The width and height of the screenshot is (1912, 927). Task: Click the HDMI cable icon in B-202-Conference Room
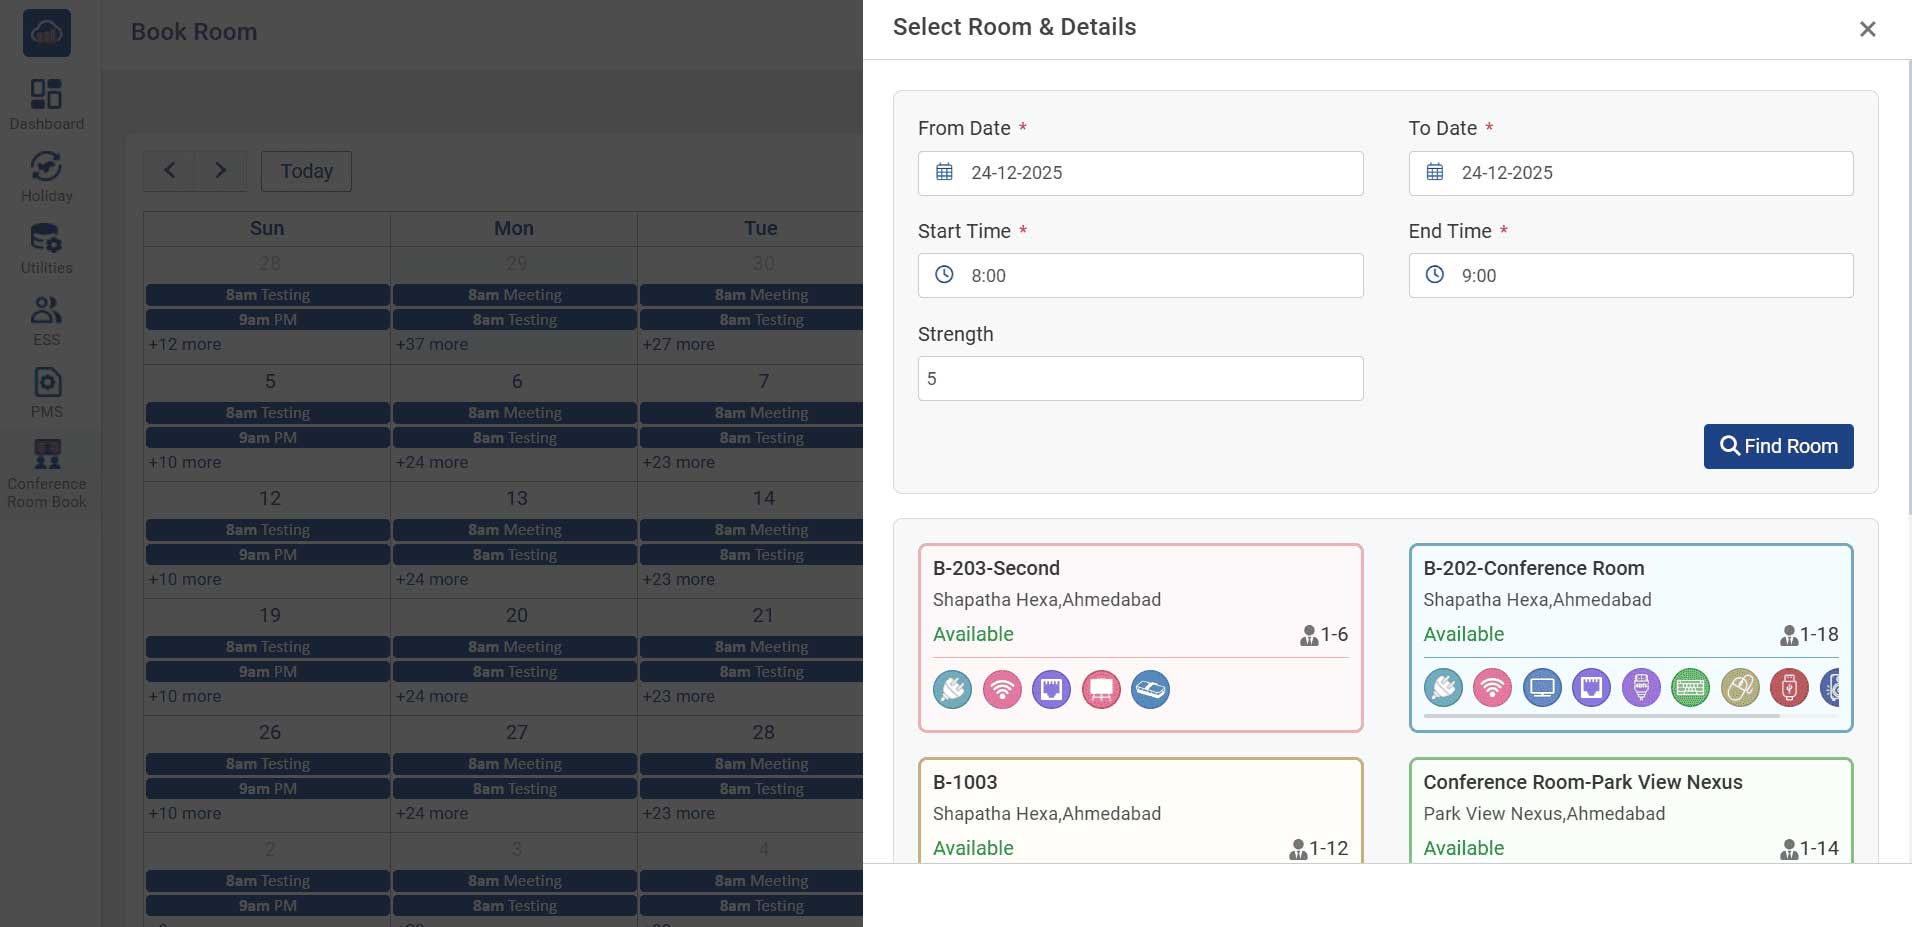1641,688
